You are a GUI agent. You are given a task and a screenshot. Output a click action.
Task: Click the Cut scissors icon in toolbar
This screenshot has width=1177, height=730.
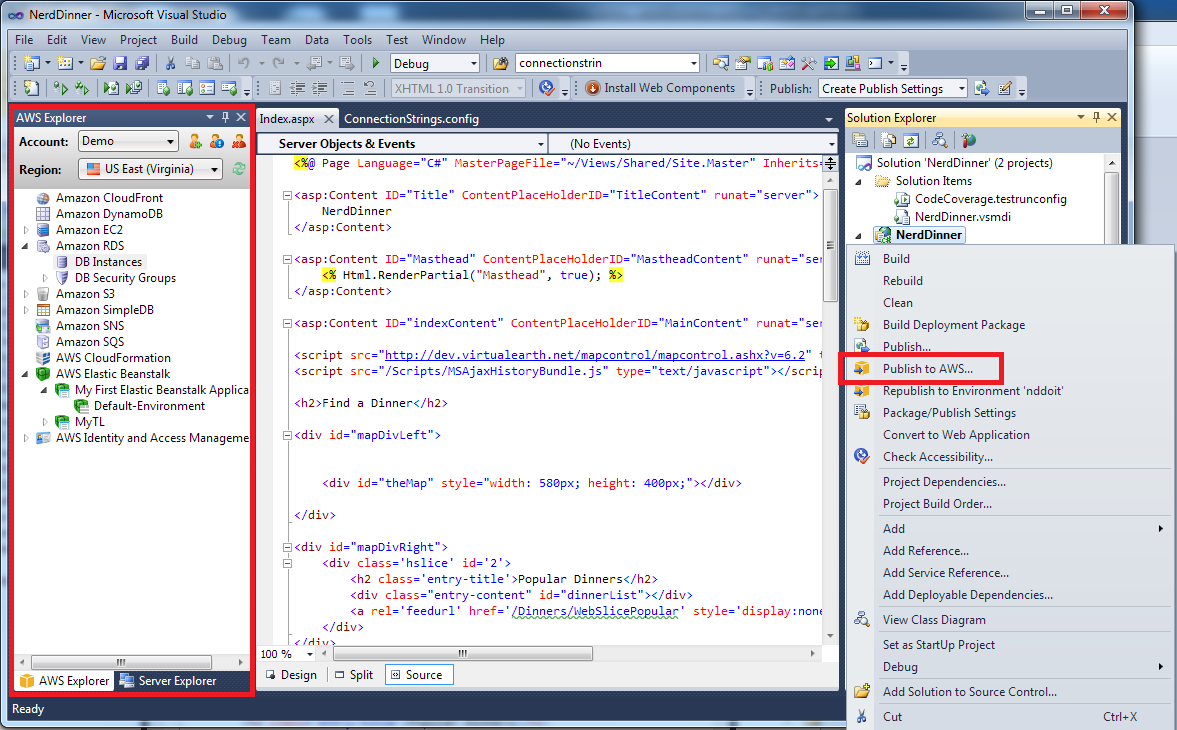pyautogui.click(x=170, y=63)
